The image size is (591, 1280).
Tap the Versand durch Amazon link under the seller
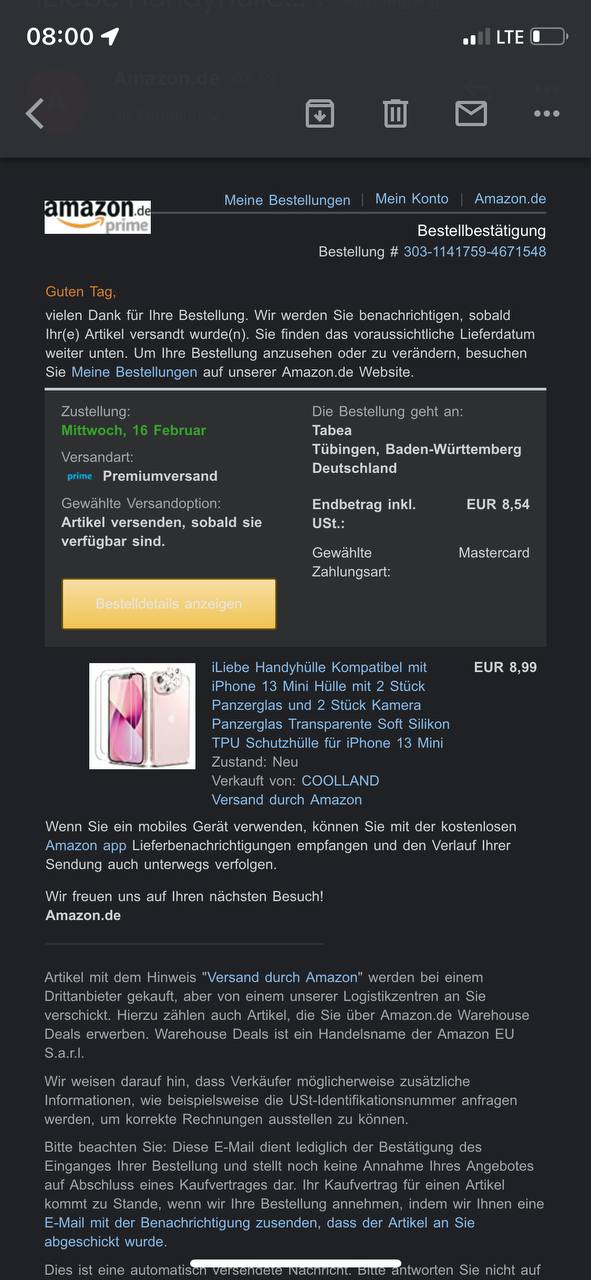[x=287, y=799]
